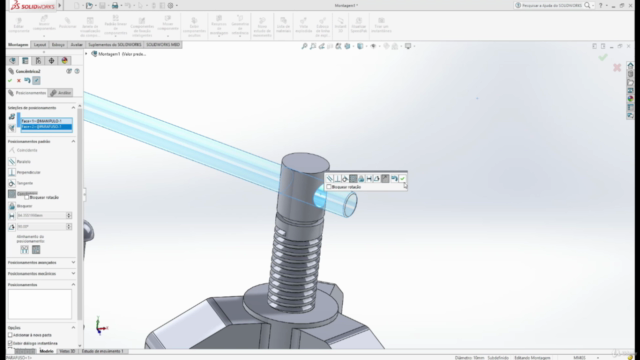The width and height of the screenshot is (640, 360).
Task: Click tangent icon in floating mate toolbar
Action: coord(345,178)
